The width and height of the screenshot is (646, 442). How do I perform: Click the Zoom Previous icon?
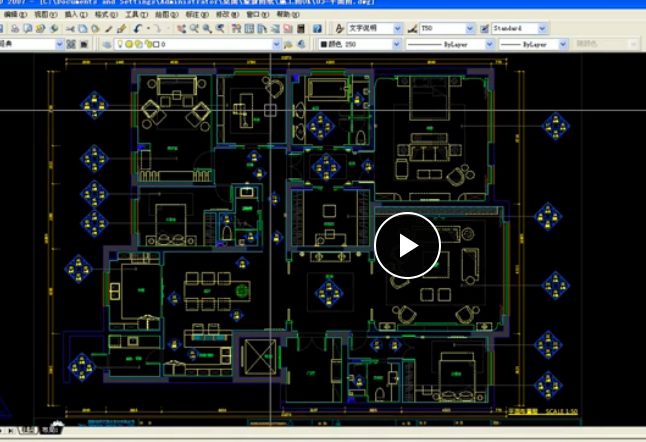coord(220,29)
